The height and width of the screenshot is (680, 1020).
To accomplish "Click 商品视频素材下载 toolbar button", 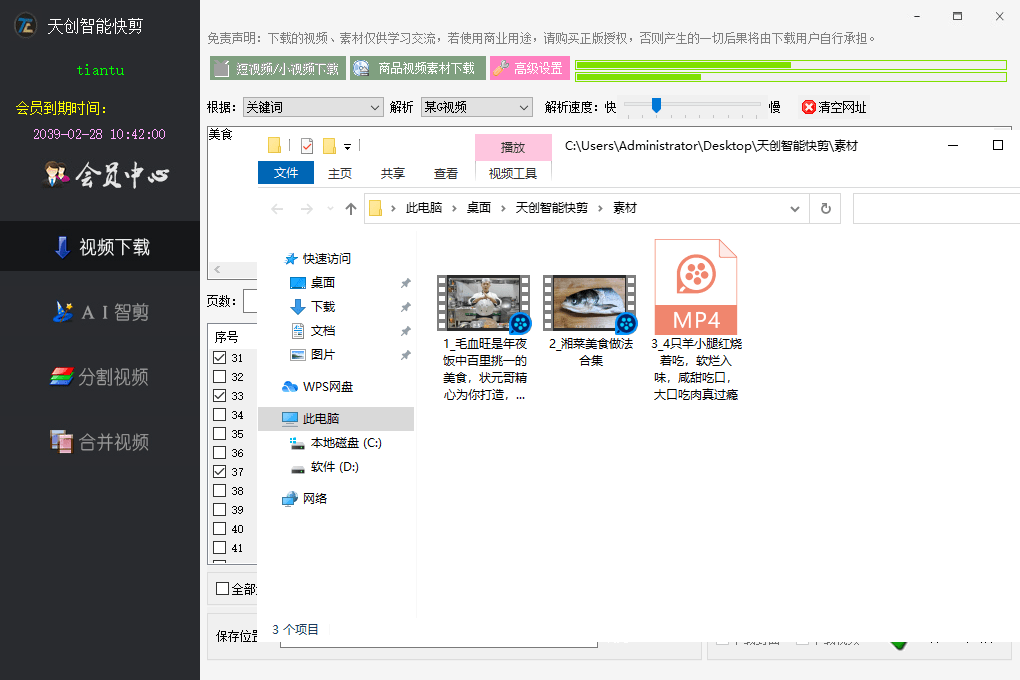I will click(x=418, y=68).
